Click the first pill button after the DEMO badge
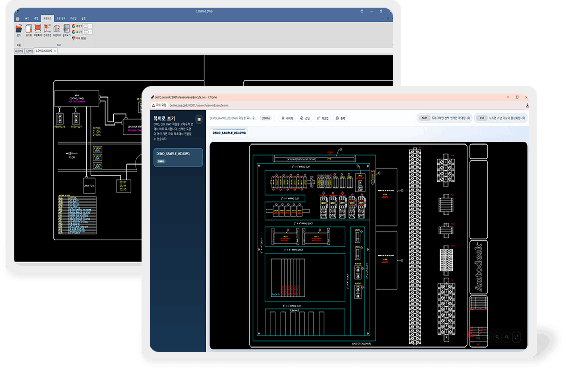The width and height of the screenshot is (573, 370). coord(287,118)
